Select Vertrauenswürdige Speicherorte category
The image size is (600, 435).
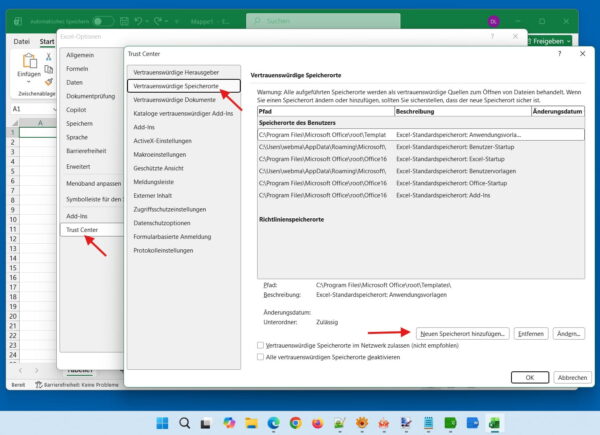(184, 86)
